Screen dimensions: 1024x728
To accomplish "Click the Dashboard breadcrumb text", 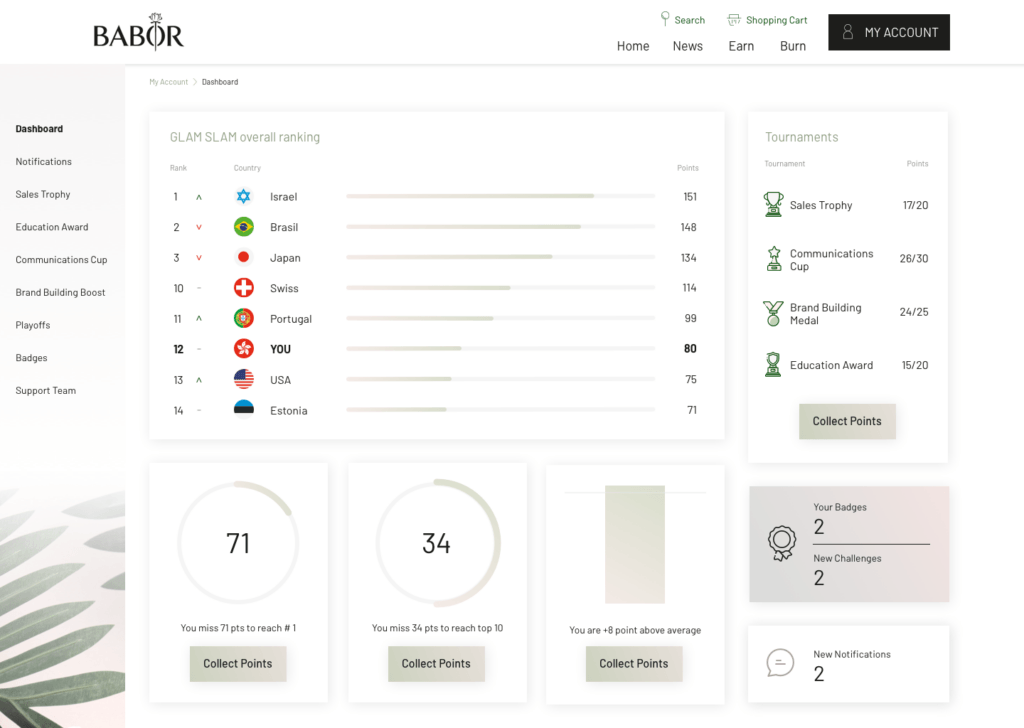I will pos(220,82).
